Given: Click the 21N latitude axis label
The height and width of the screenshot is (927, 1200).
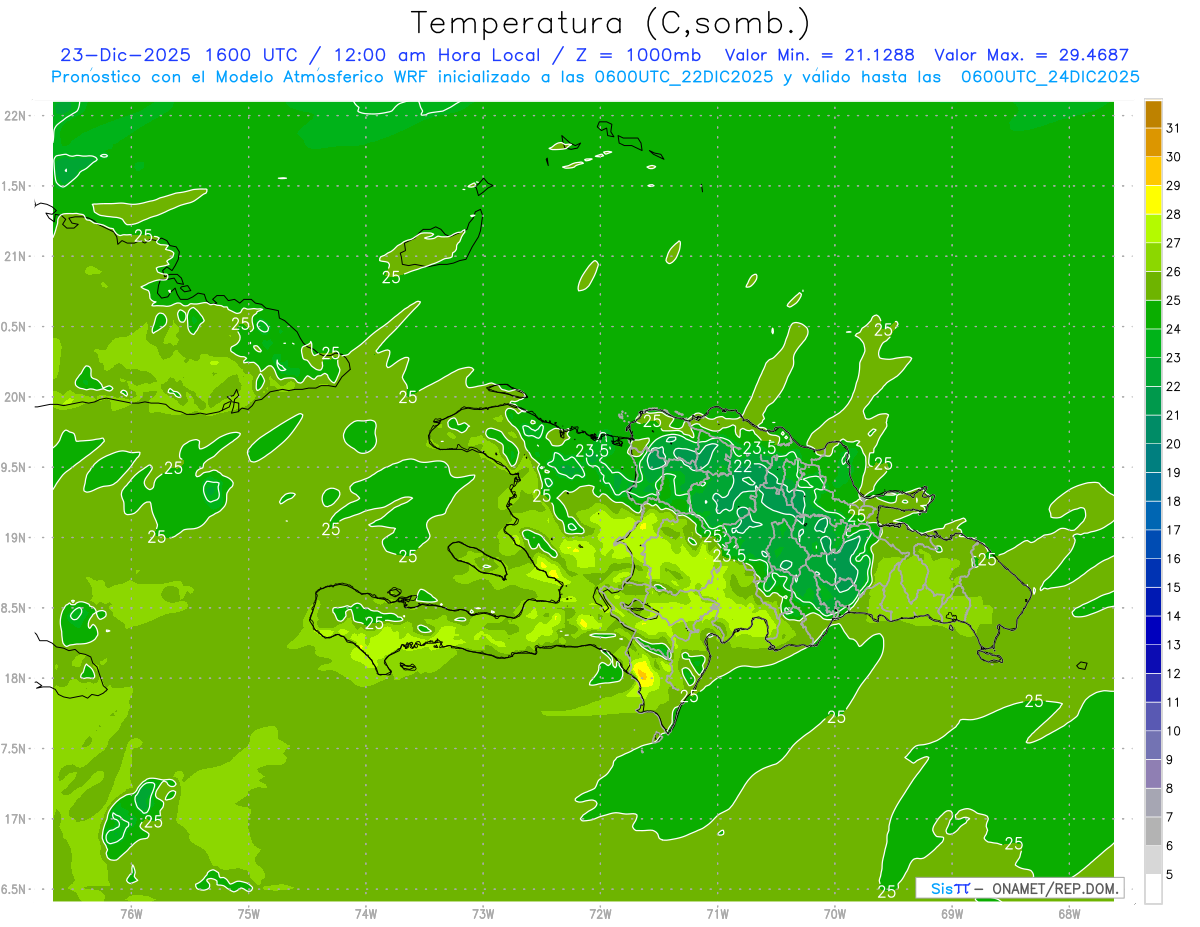Looking at the screenshot, I should coord(16,256).
